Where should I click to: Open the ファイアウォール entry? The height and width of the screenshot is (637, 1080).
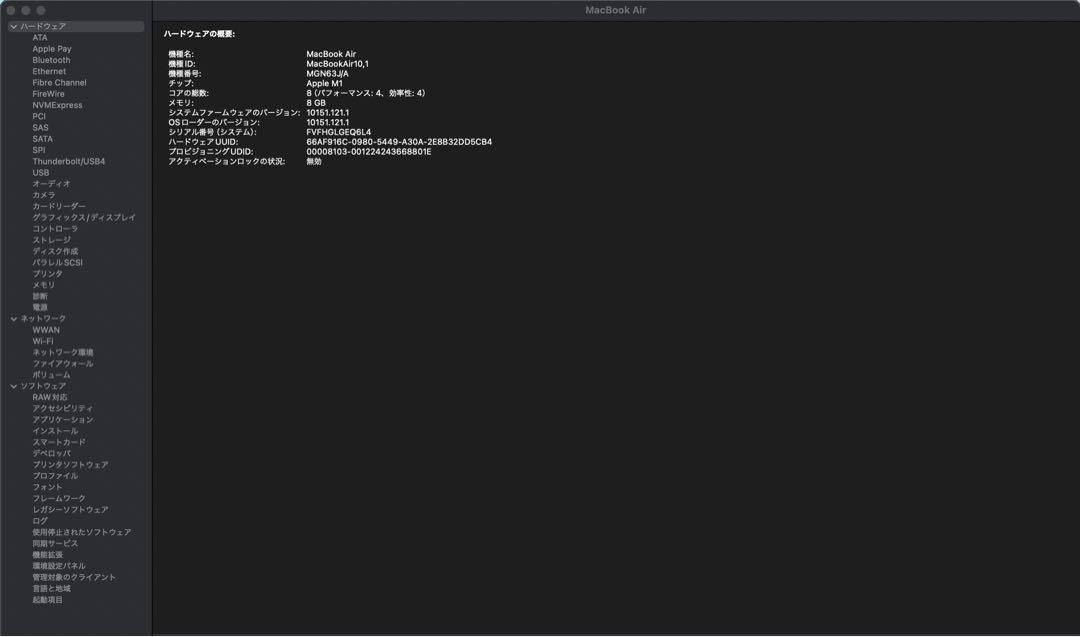(x=63, y=364)
